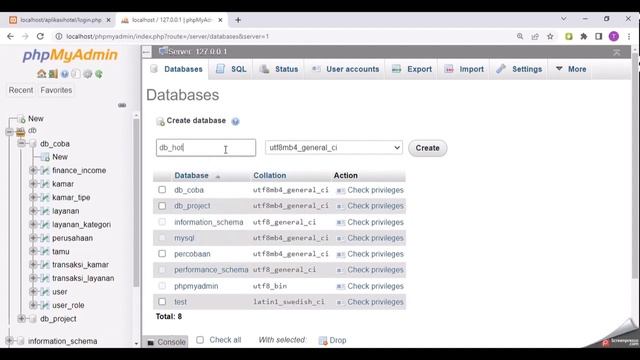Click the browser reload button
Screen dimensions: 640x360
(40, 36)
